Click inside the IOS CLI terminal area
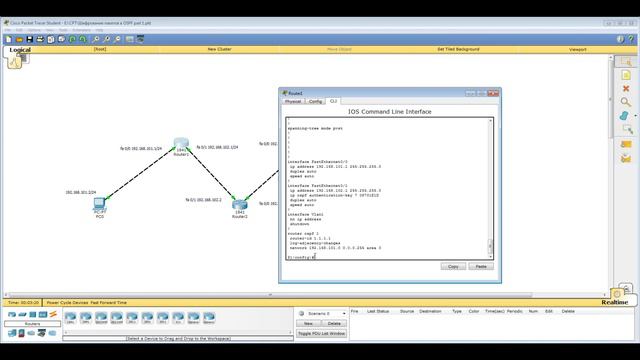Viewport: 640px width, 360px height. [387, 189]
